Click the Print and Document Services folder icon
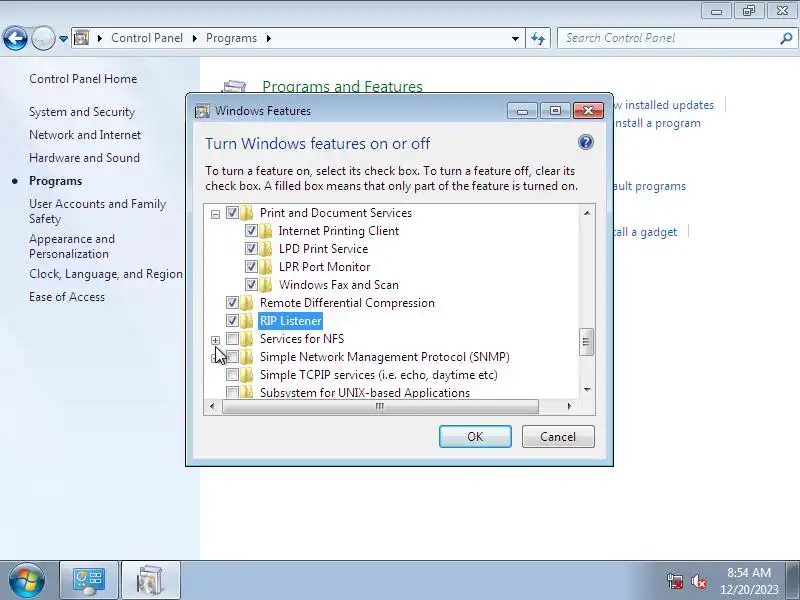 click(x=247, y=213)
